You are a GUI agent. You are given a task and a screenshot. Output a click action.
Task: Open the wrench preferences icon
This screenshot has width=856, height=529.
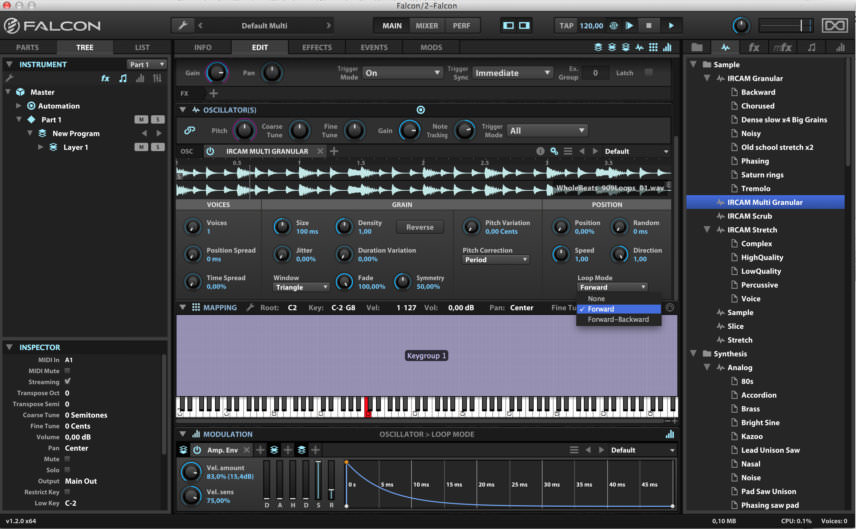click(183, 25)
